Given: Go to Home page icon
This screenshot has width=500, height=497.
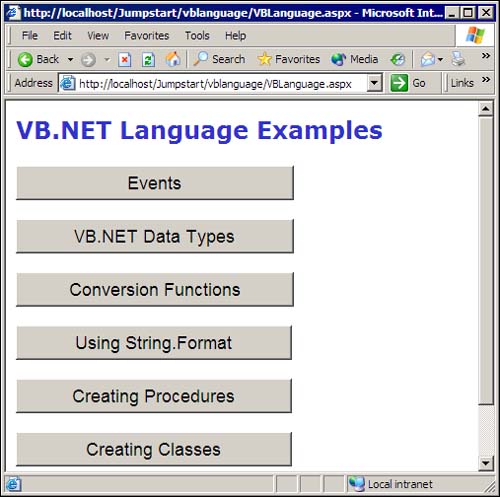Looking at the screenshot, I should pos(173,59).
